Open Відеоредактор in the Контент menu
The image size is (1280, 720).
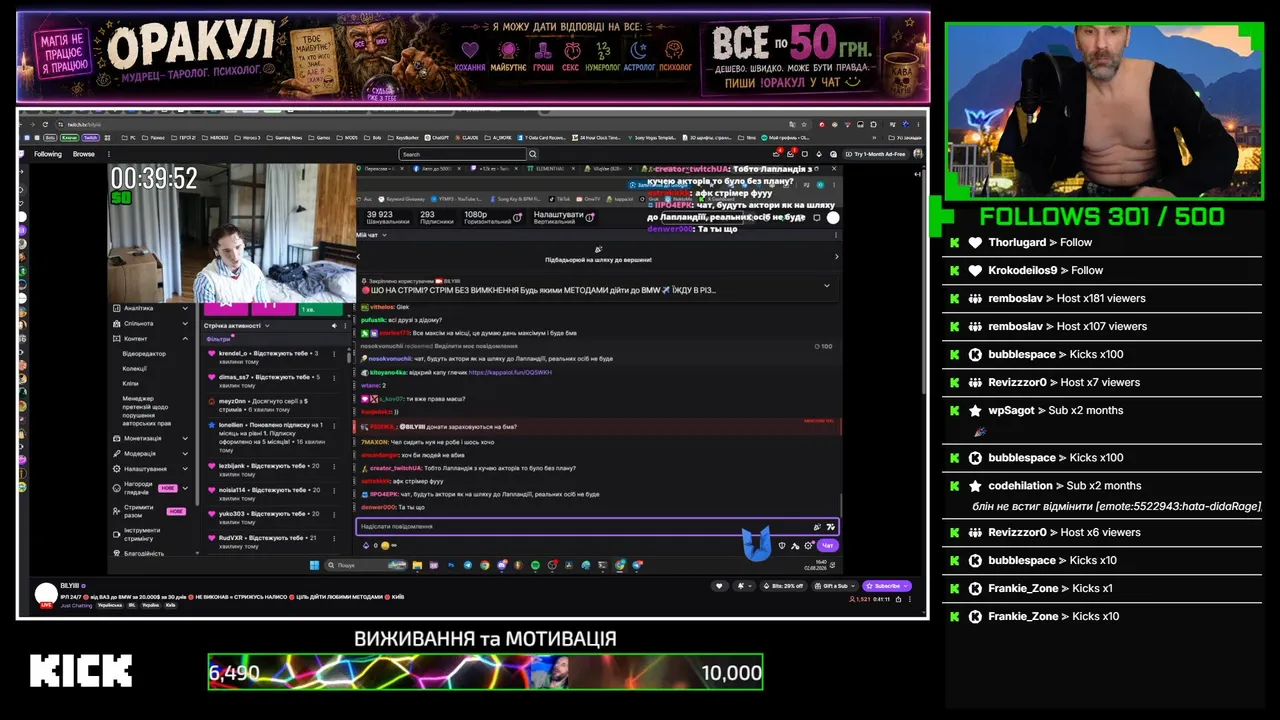[x=144, y=354]
